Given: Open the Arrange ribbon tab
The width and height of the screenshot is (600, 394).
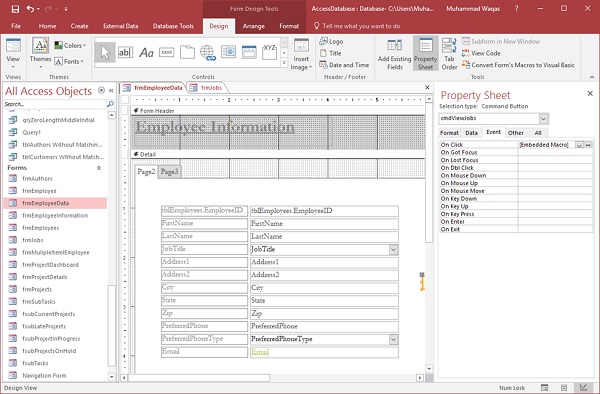Looking at the screenshot, I should click(x=253, y=26).
